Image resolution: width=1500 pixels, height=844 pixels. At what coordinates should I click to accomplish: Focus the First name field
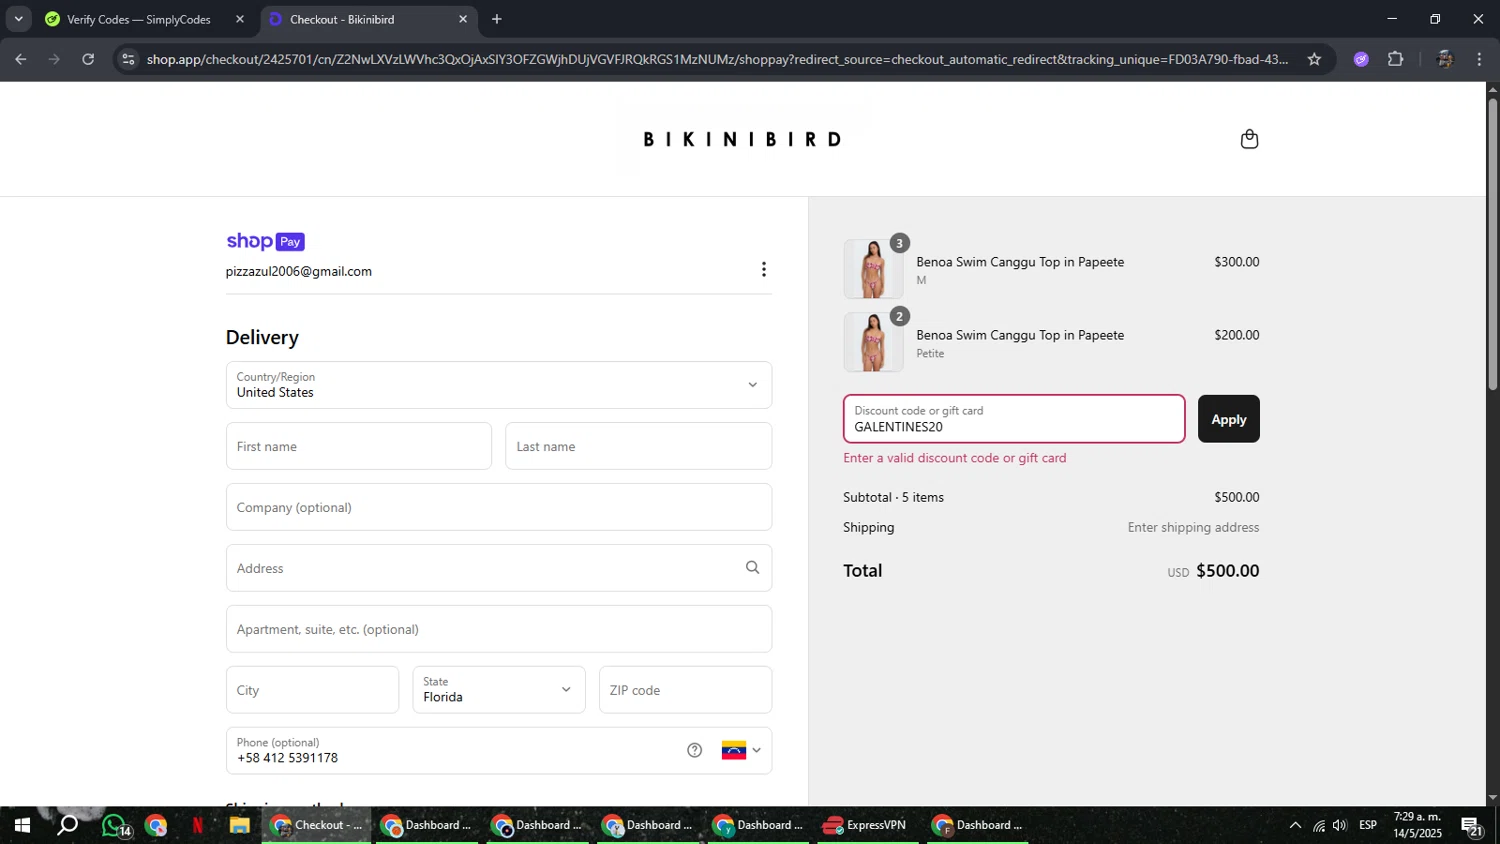(359, 446)
